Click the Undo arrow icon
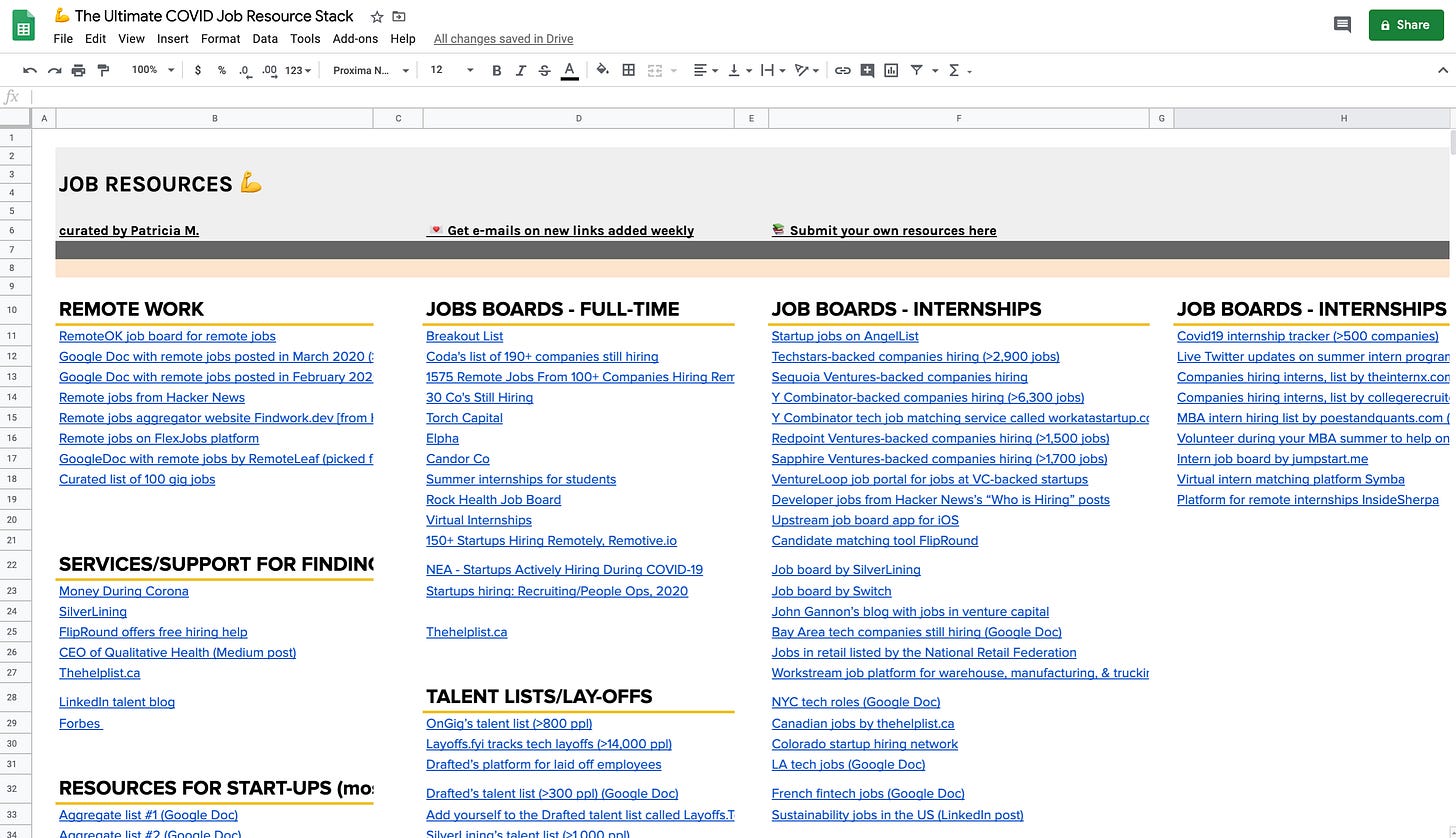 click(30, 70)
